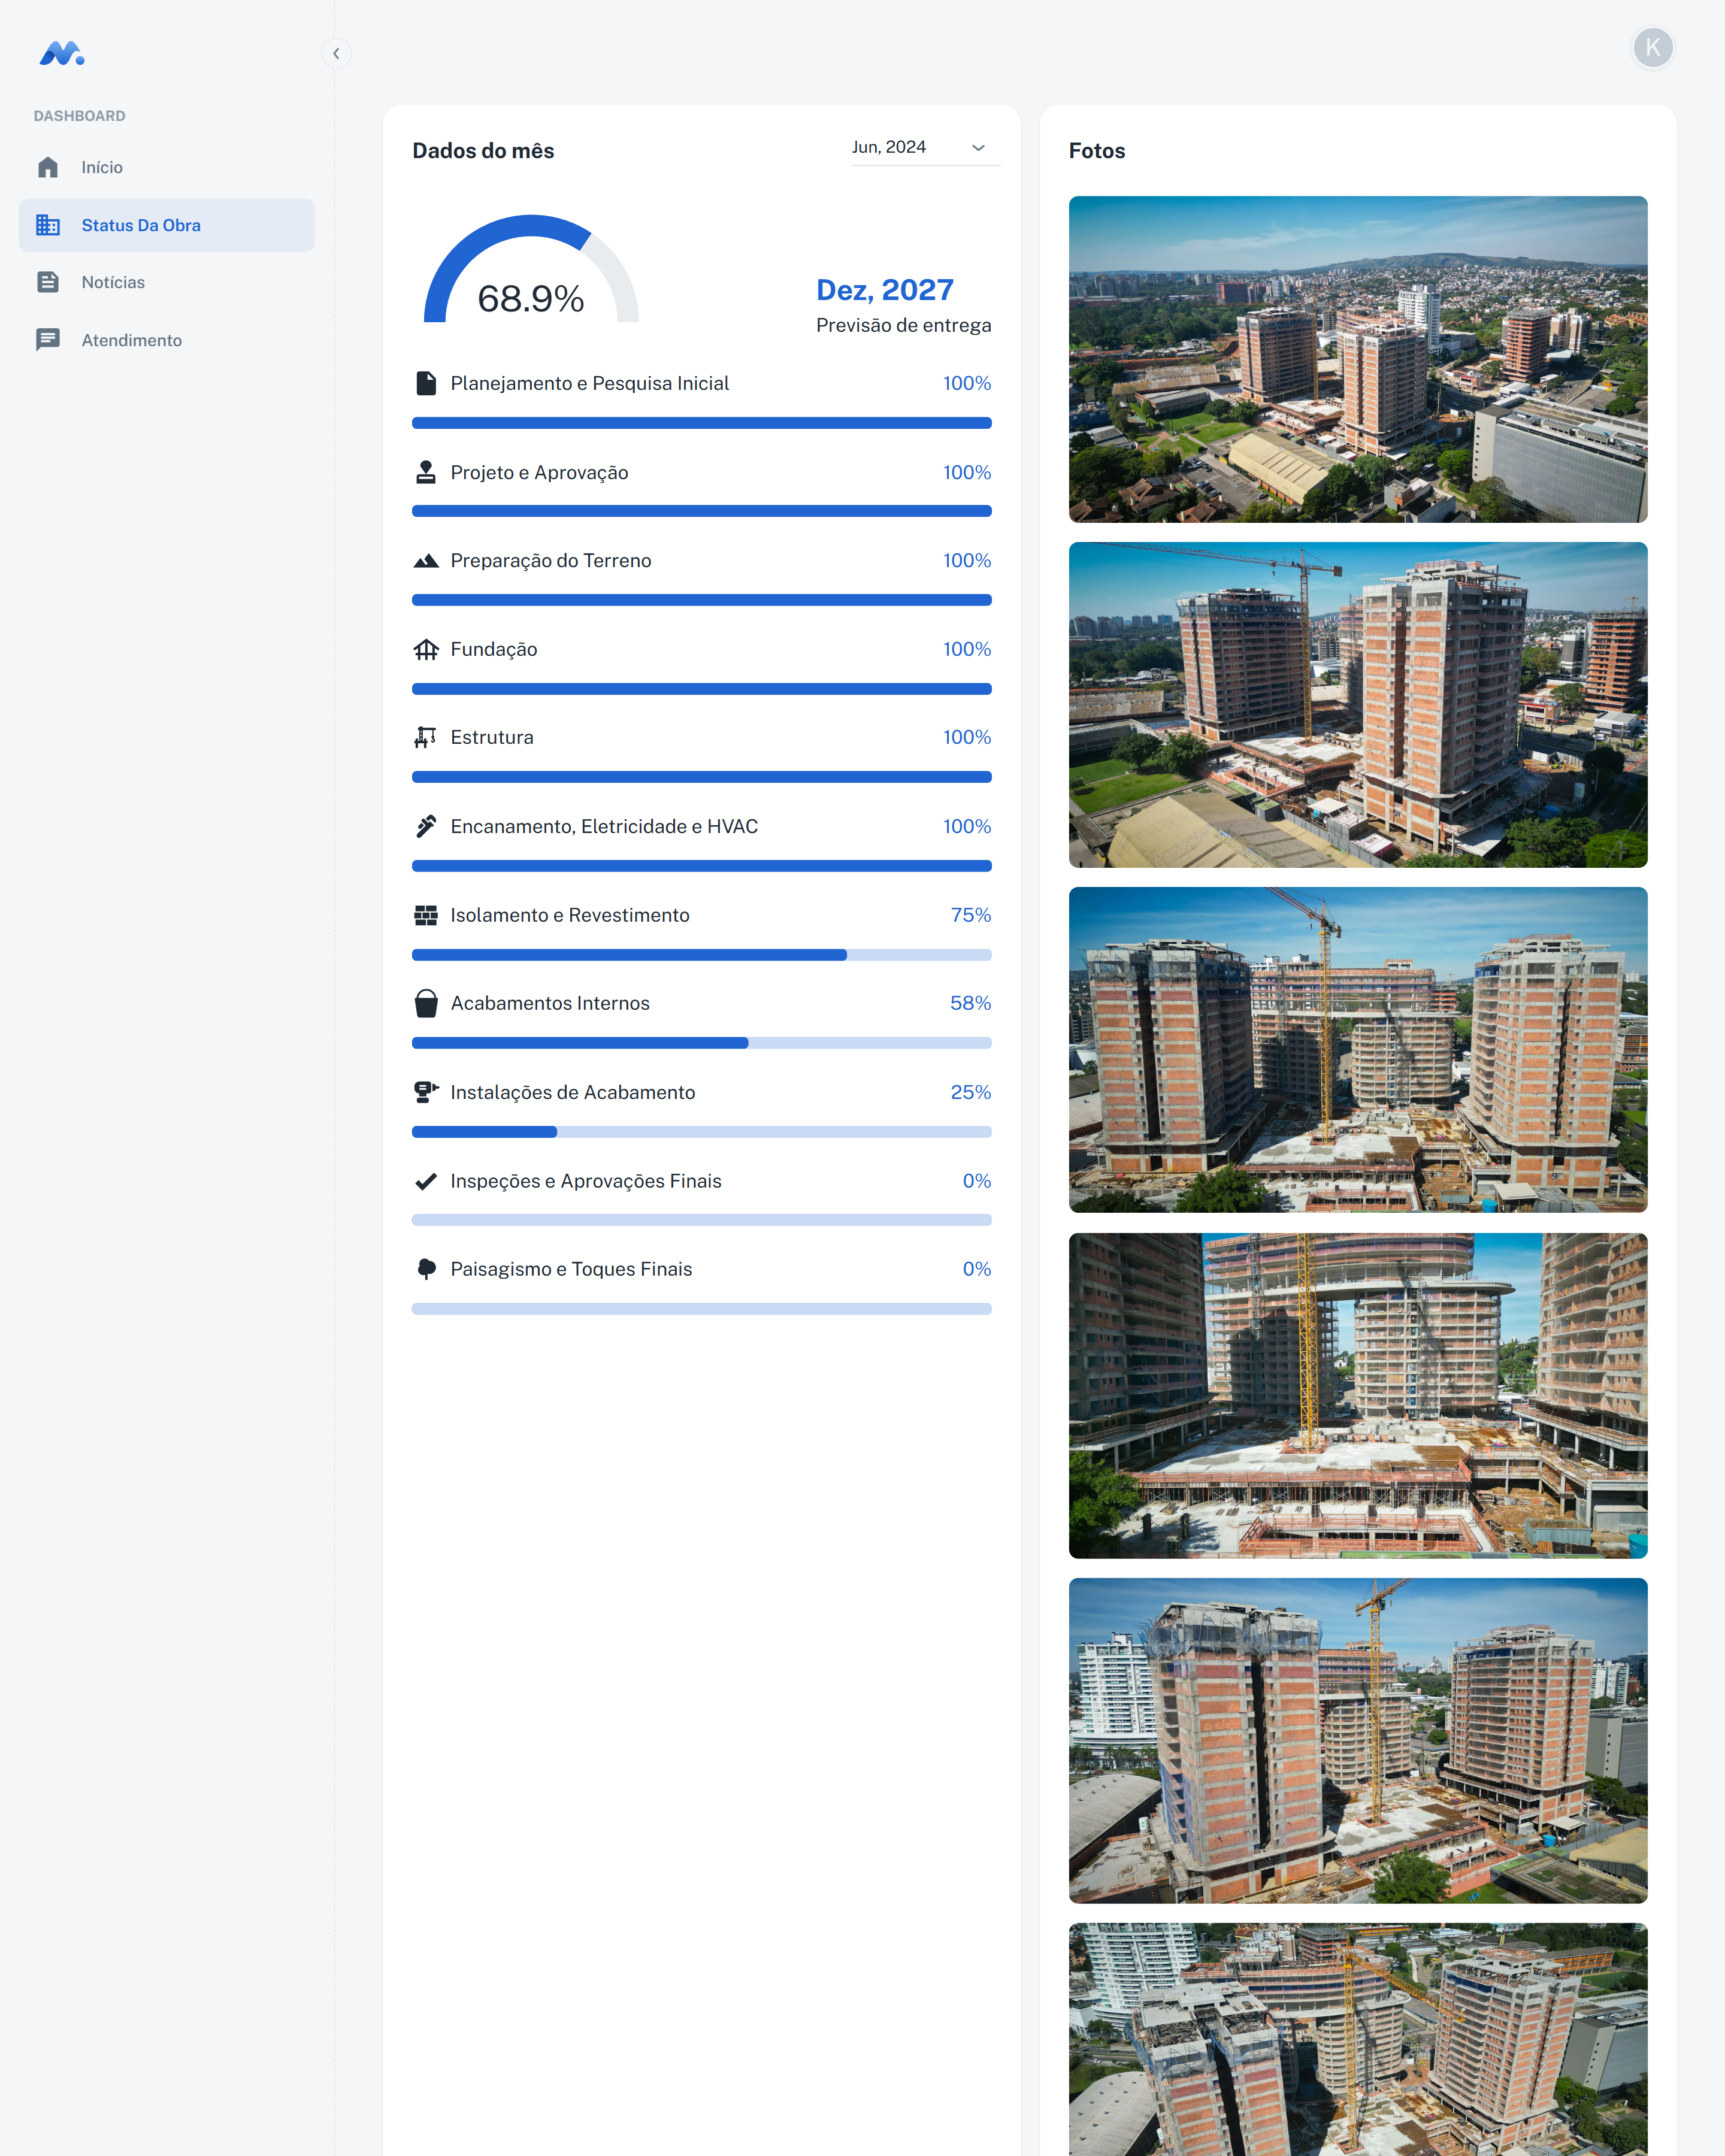Click the Encanamento plumbing wrench icon

[x=426, y=826]
